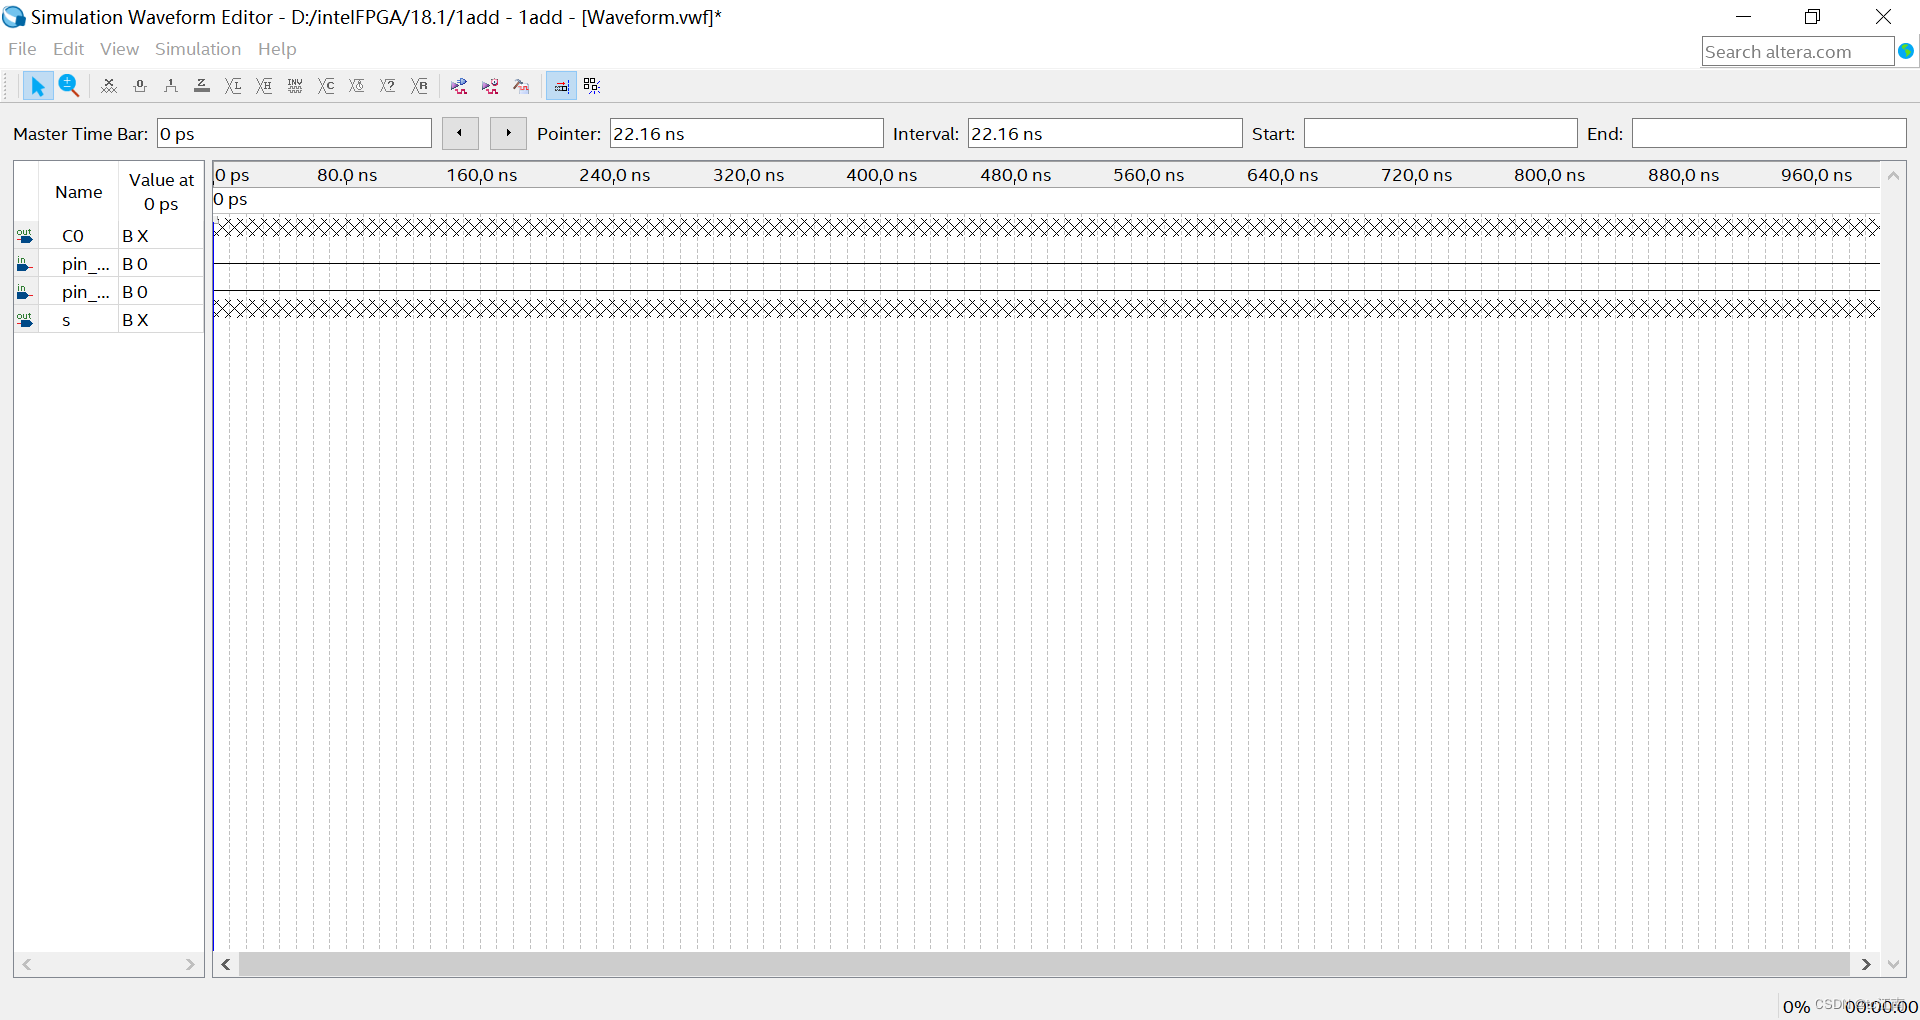Click the CO waveform trace
The height and width of the screenshot is (1020, 1920).
point(1046,227)
